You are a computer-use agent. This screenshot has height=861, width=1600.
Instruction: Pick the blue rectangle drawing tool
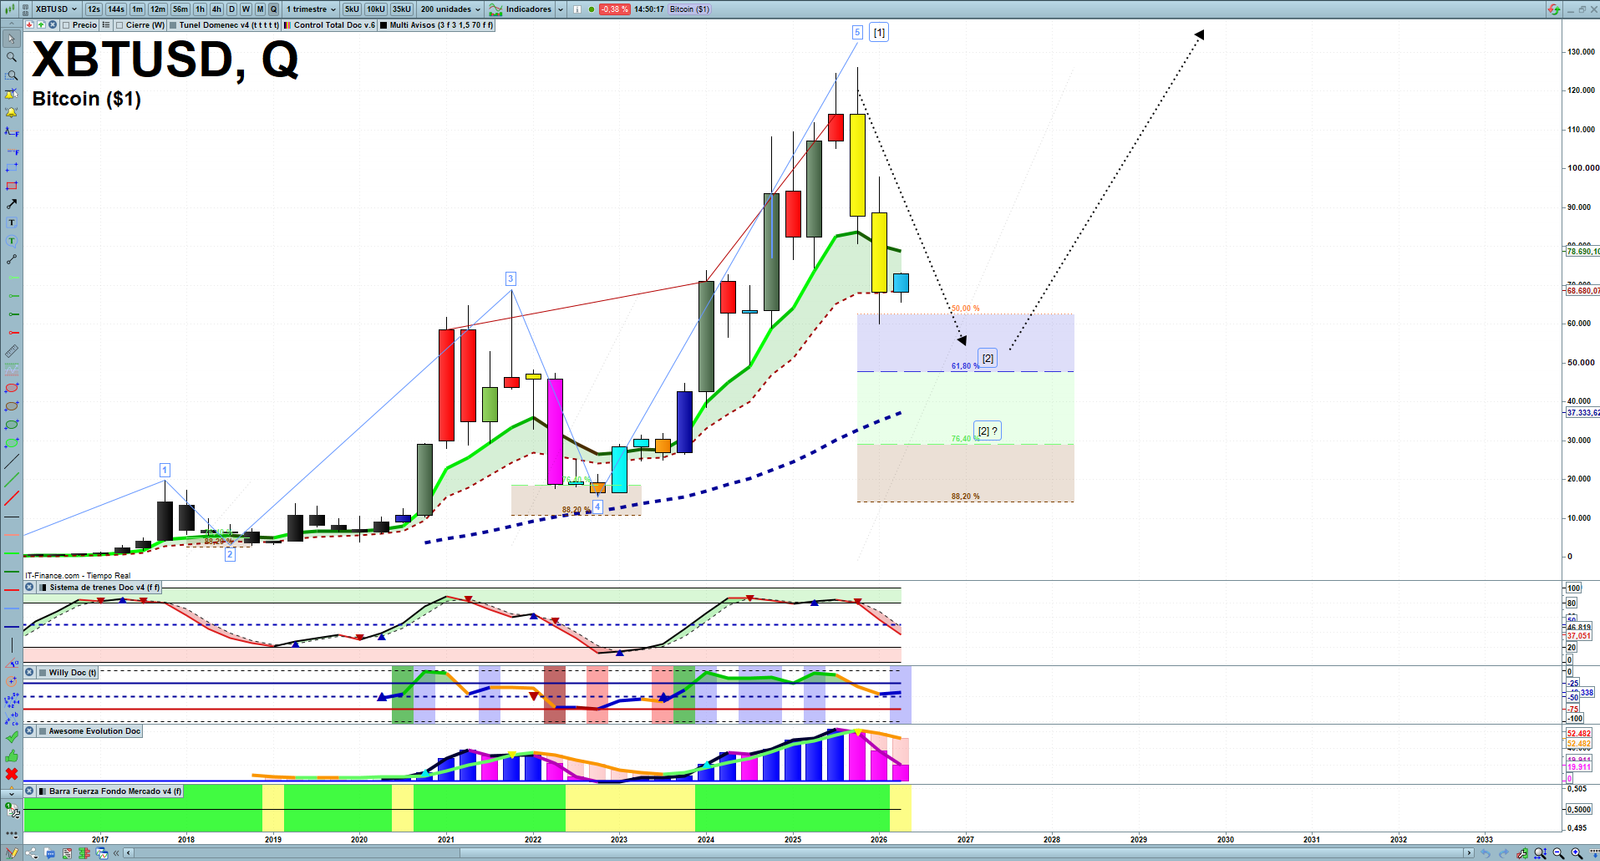tap(11, 167)
